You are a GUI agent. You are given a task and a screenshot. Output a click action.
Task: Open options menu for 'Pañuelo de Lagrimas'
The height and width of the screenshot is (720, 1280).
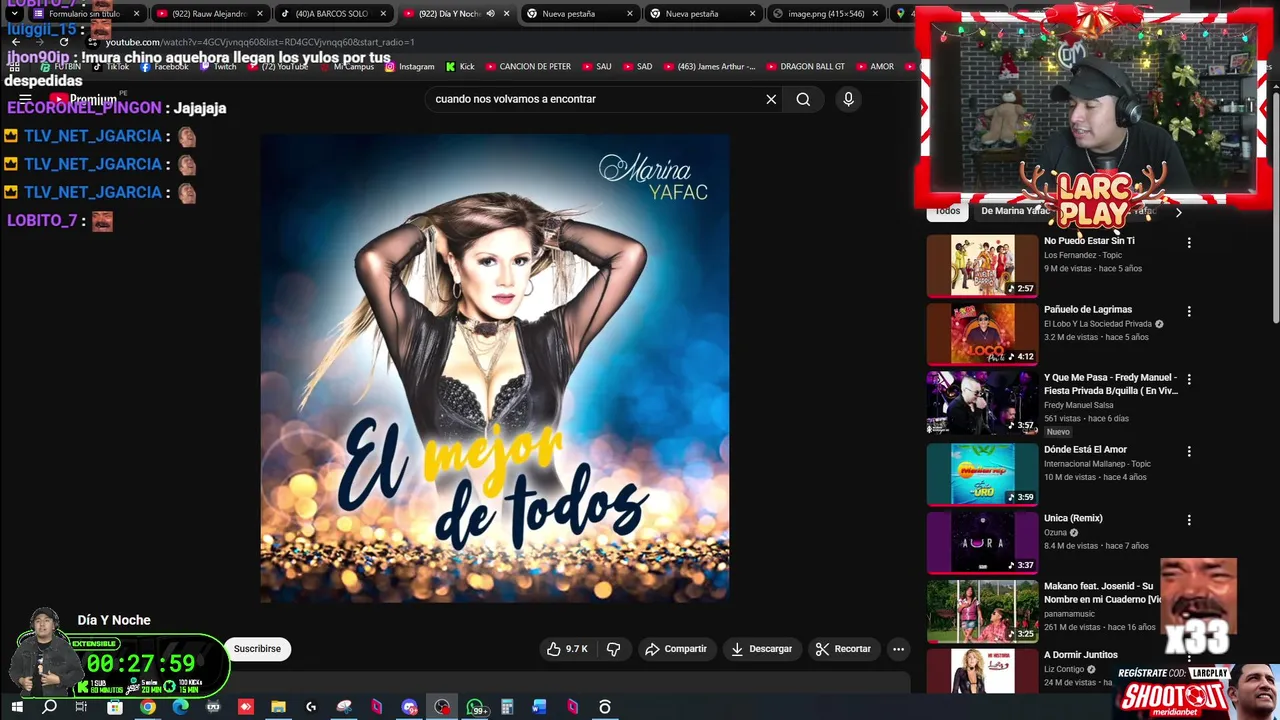[x=1189, y=311]
